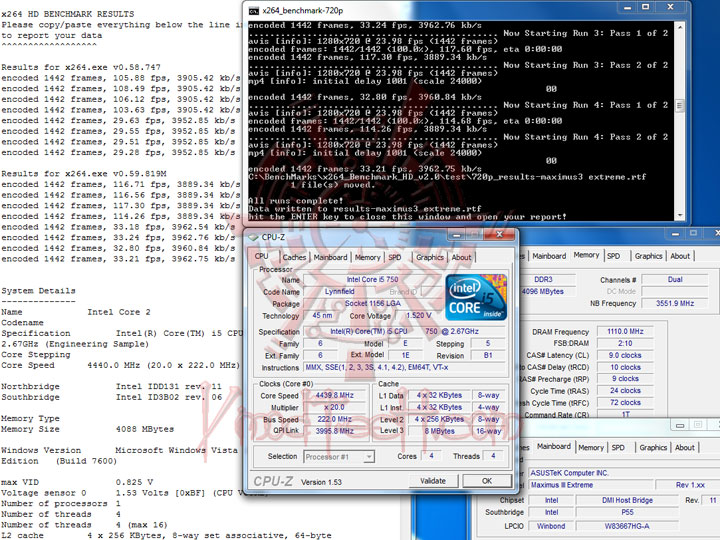
Task: Click 'Results for x264.exe v0.59.819M' heading
Action: pos(84,174)
